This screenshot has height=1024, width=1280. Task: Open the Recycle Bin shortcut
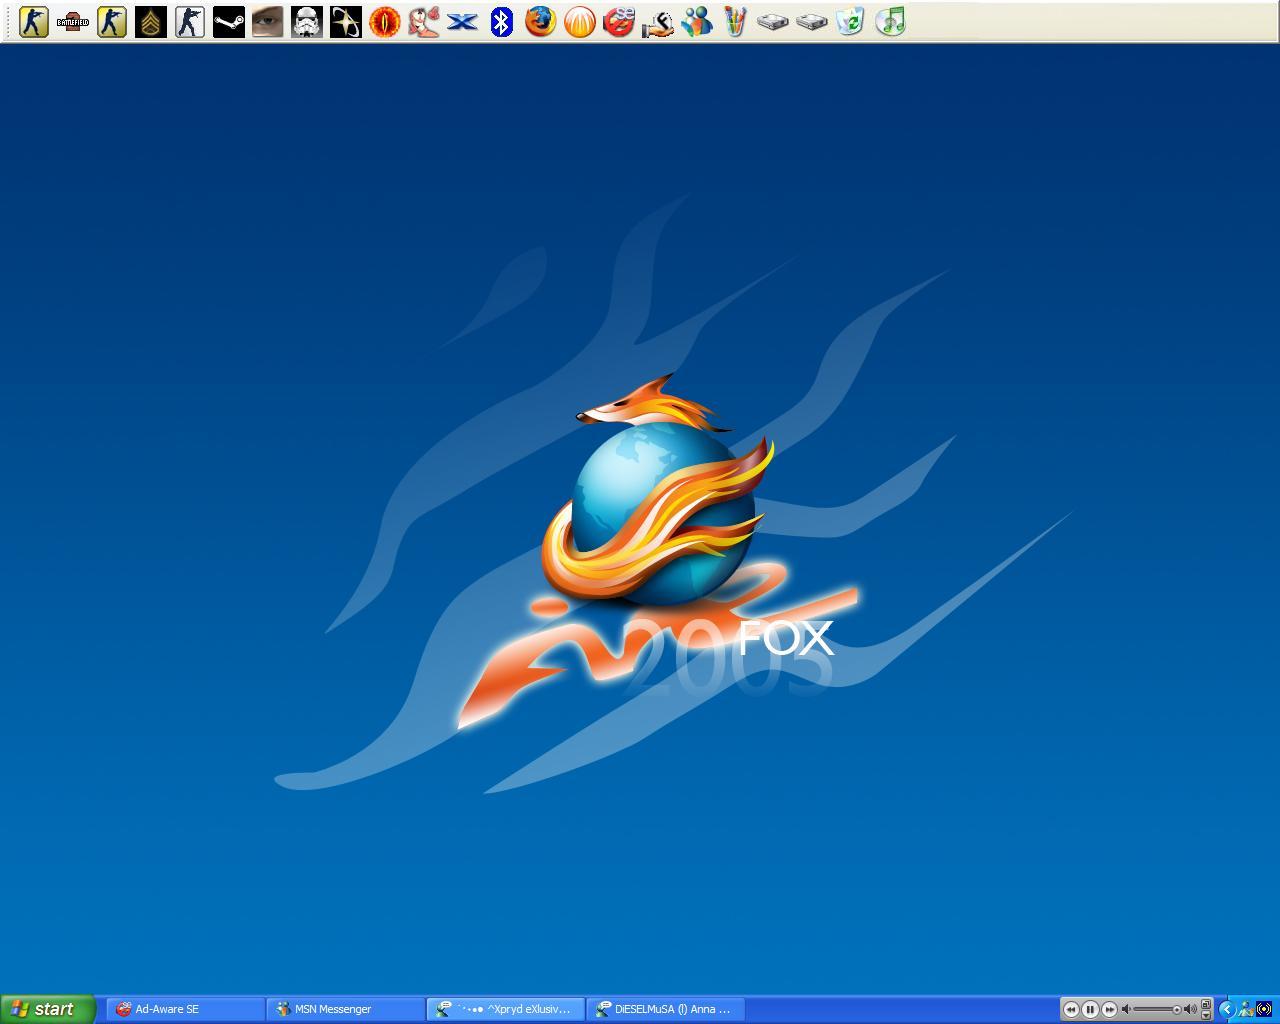(850, 22)
